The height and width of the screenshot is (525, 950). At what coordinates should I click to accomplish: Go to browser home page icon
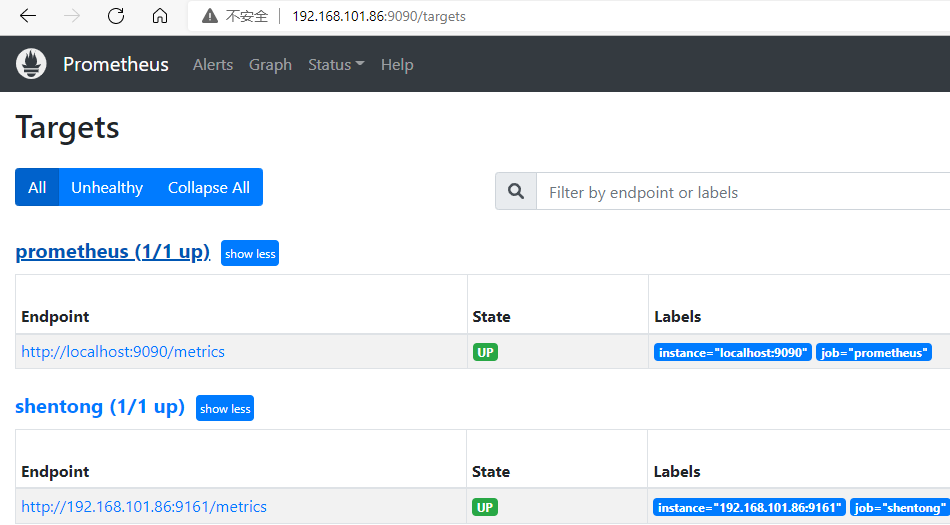coord(160,16)
